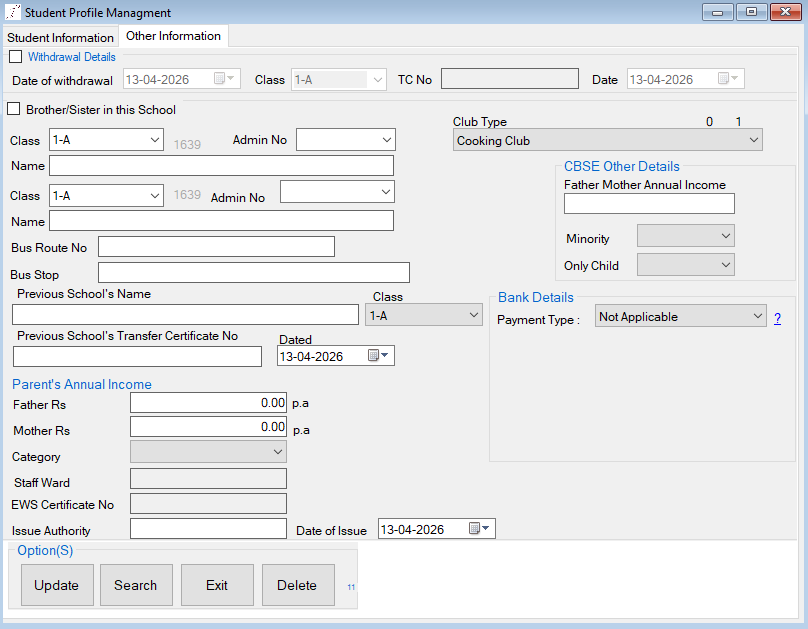Screen dimensions: 808x629
Task: Enable the Withdrawal Details checkbox
Action: tap(15, 58)
